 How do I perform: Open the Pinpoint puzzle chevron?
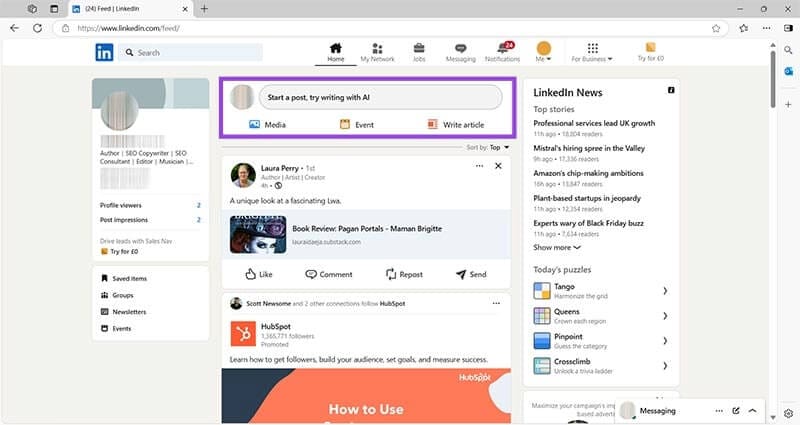click(665, 341)
